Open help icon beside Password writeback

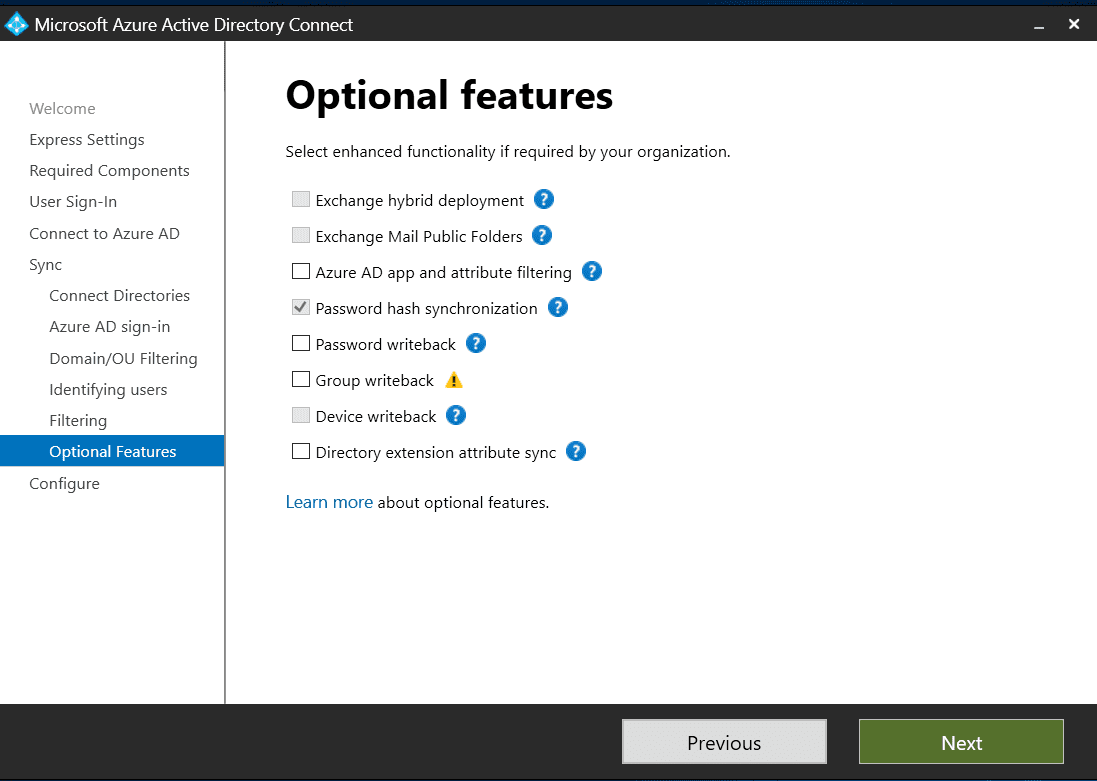point(476,344)
